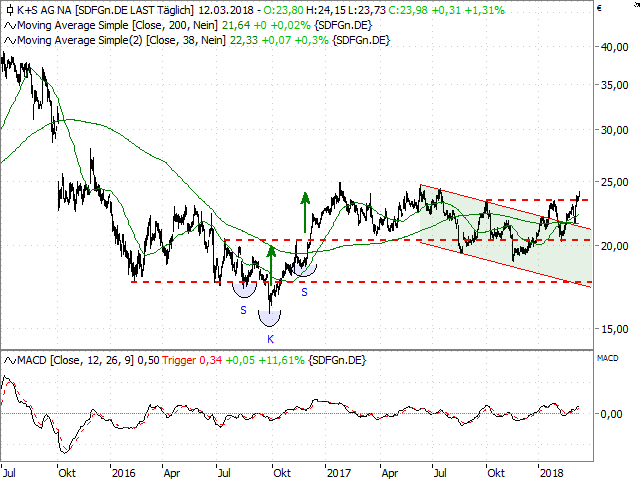640x480 pixels.
Task: Click the 35,00 price axis label
Action: (x=615, y=85)
